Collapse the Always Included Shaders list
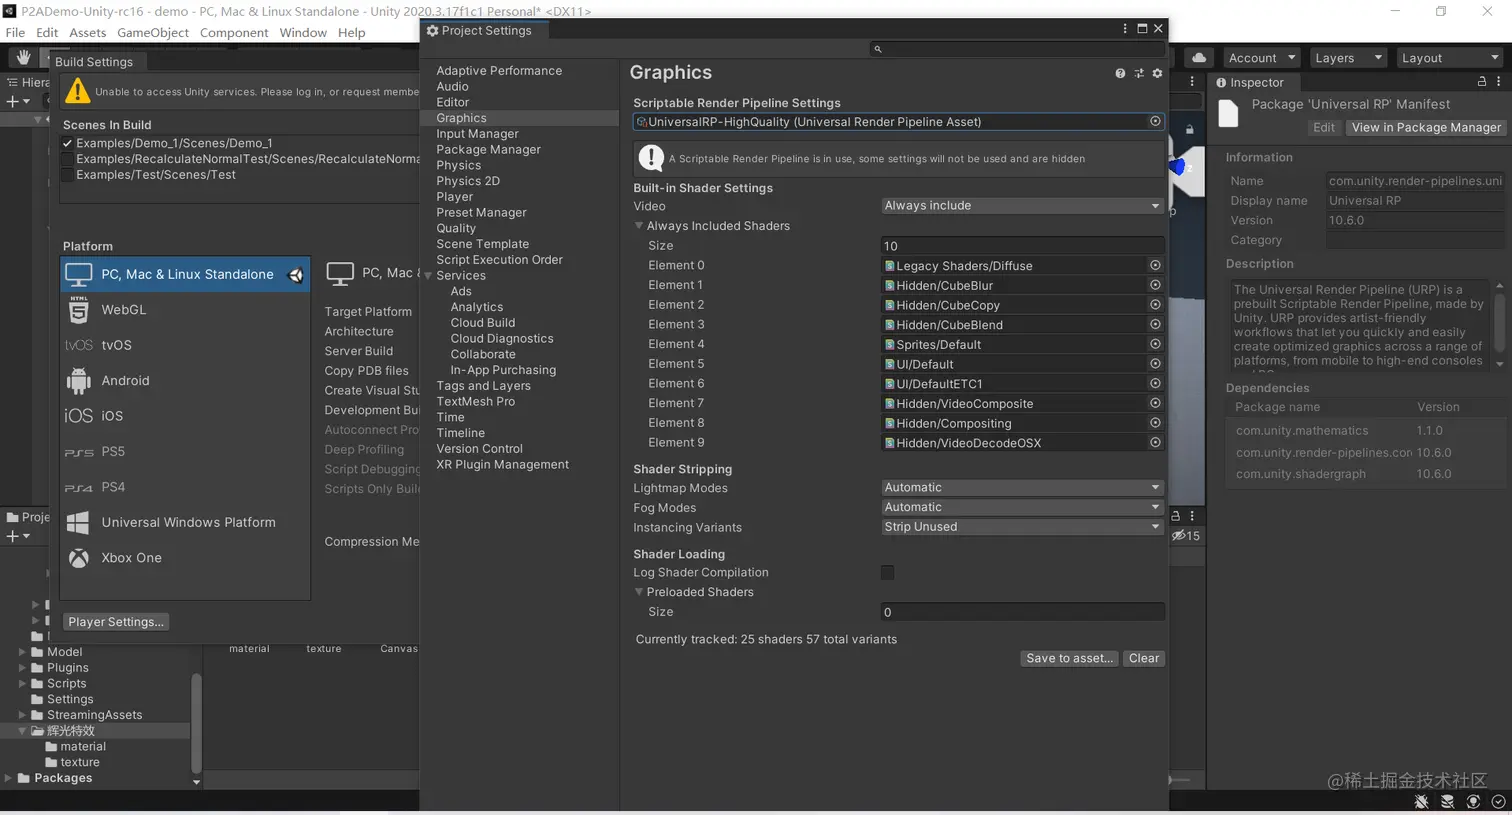 click(x=639, y=226)
